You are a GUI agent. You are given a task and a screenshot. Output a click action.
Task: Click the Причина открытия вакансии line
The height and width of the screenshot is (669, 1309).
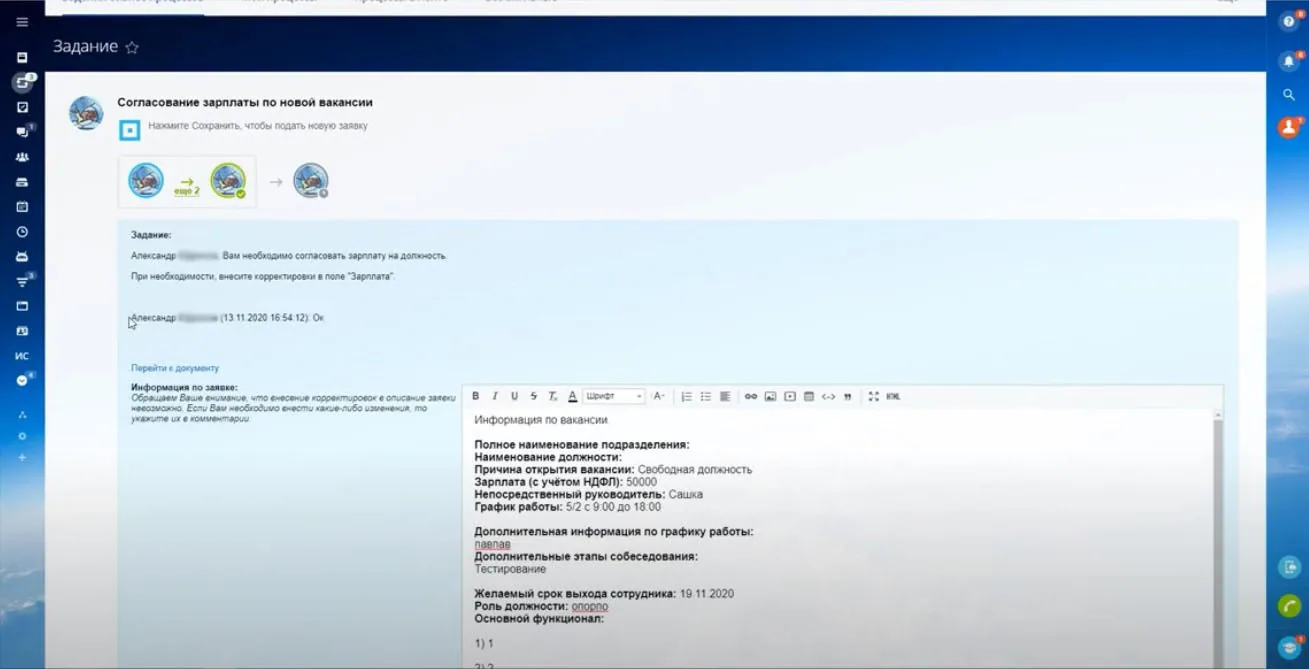point(613,469)
